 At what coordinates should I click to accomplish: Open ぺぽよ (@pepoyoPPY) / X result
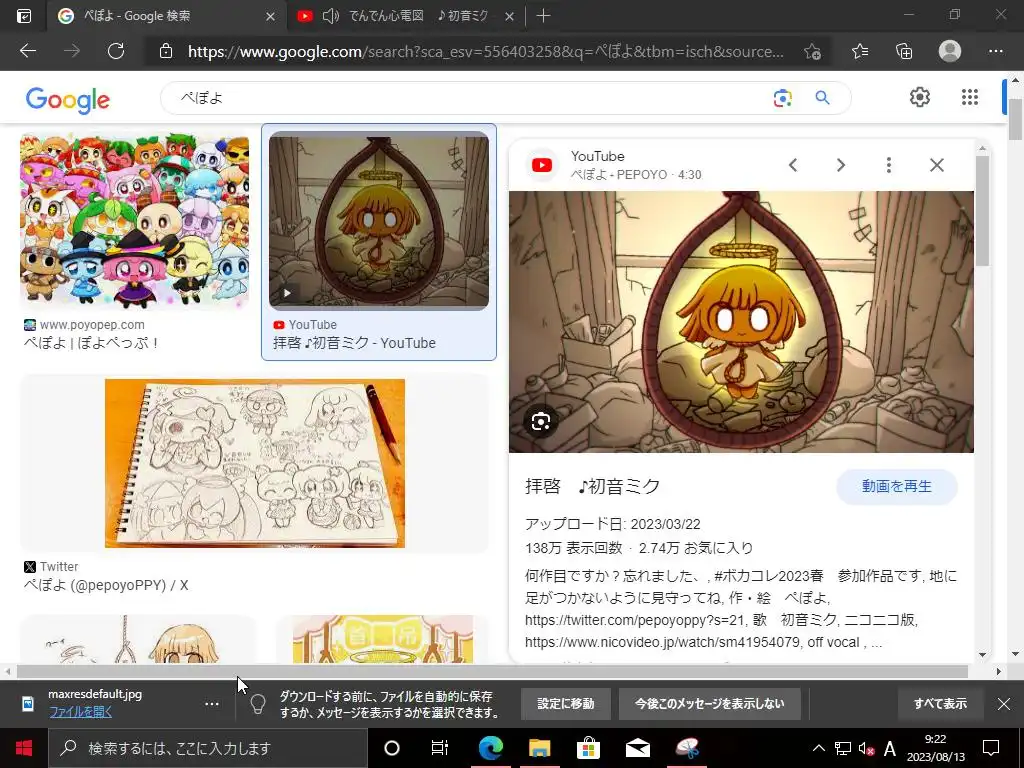pyautogui.click(x=106, y=585)
